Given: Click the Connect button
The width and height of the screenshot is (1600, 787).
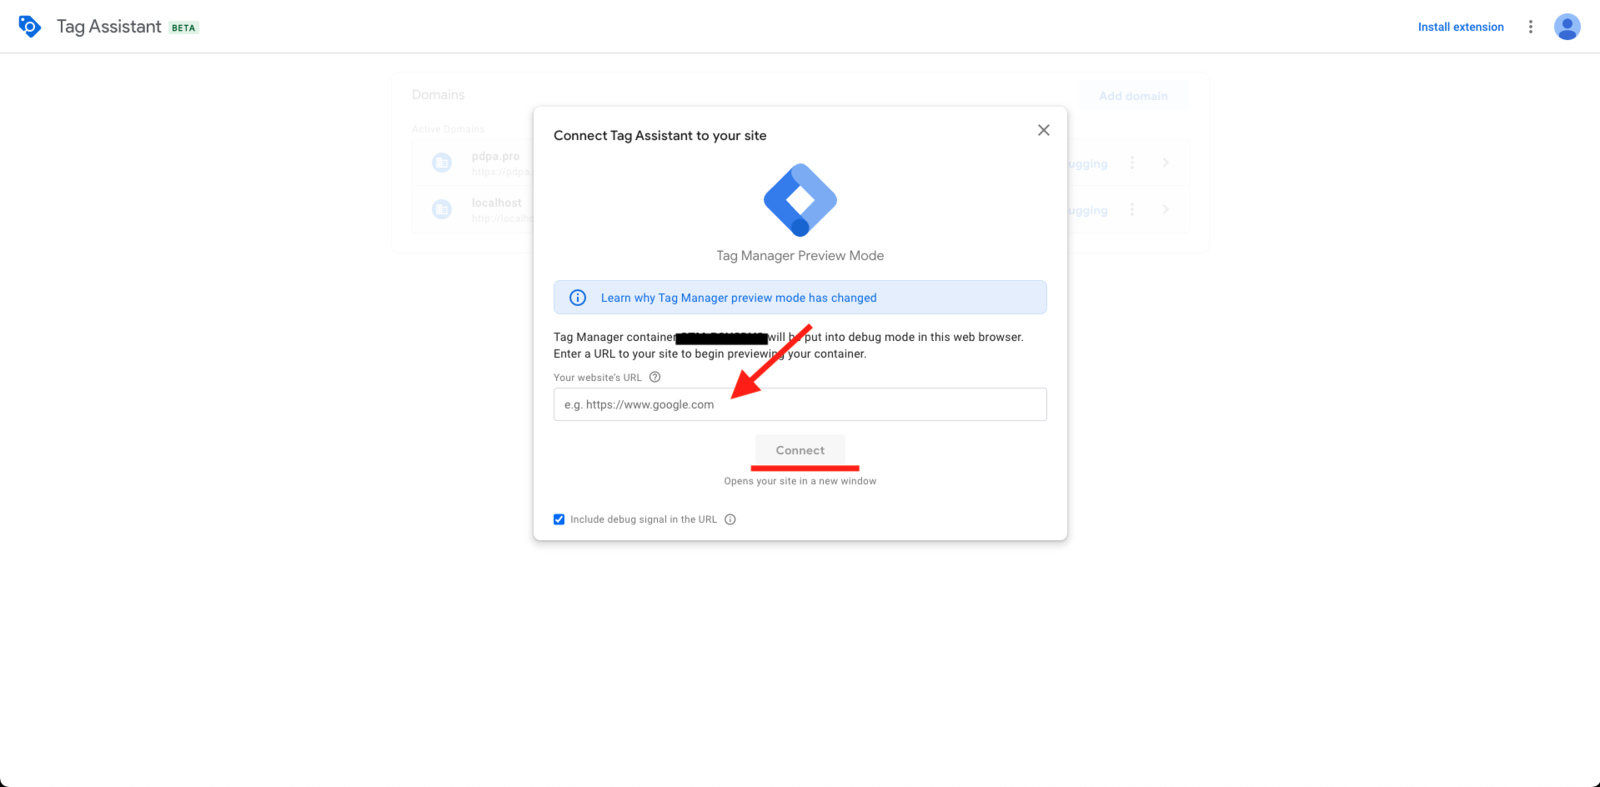Looking at the screenshot, I should pyautogui.click(x=800, y=450).
